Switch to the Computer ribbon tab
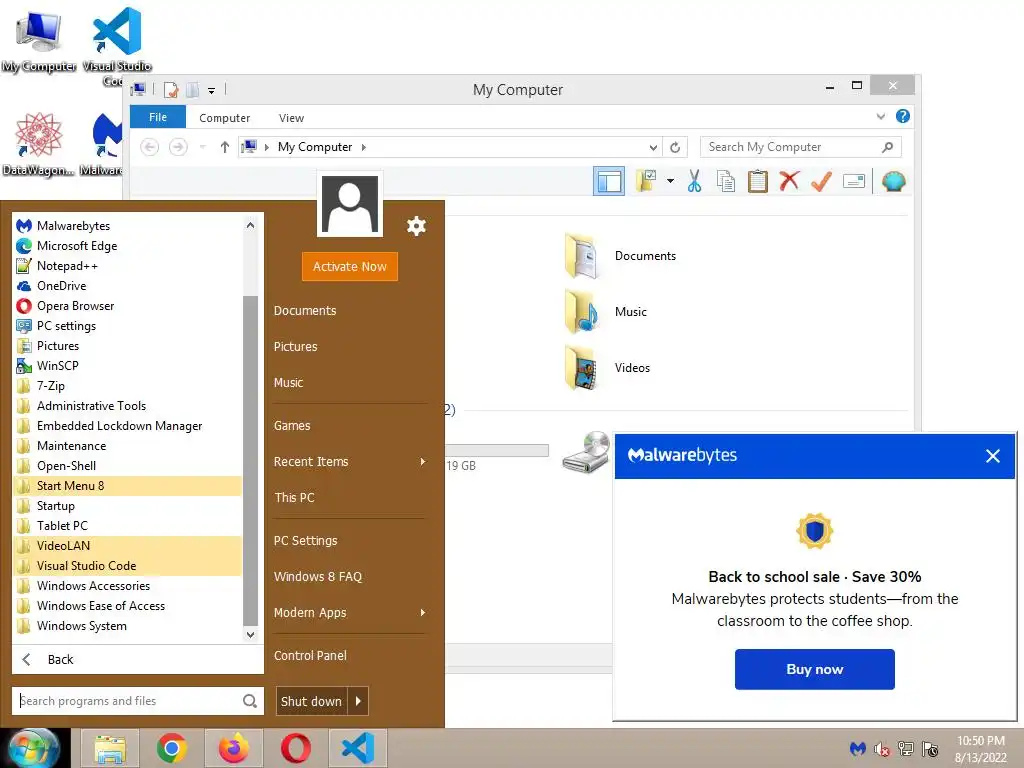Image resolution: width=1024 pixels, height=768 pixels. [x=225, y=118]
